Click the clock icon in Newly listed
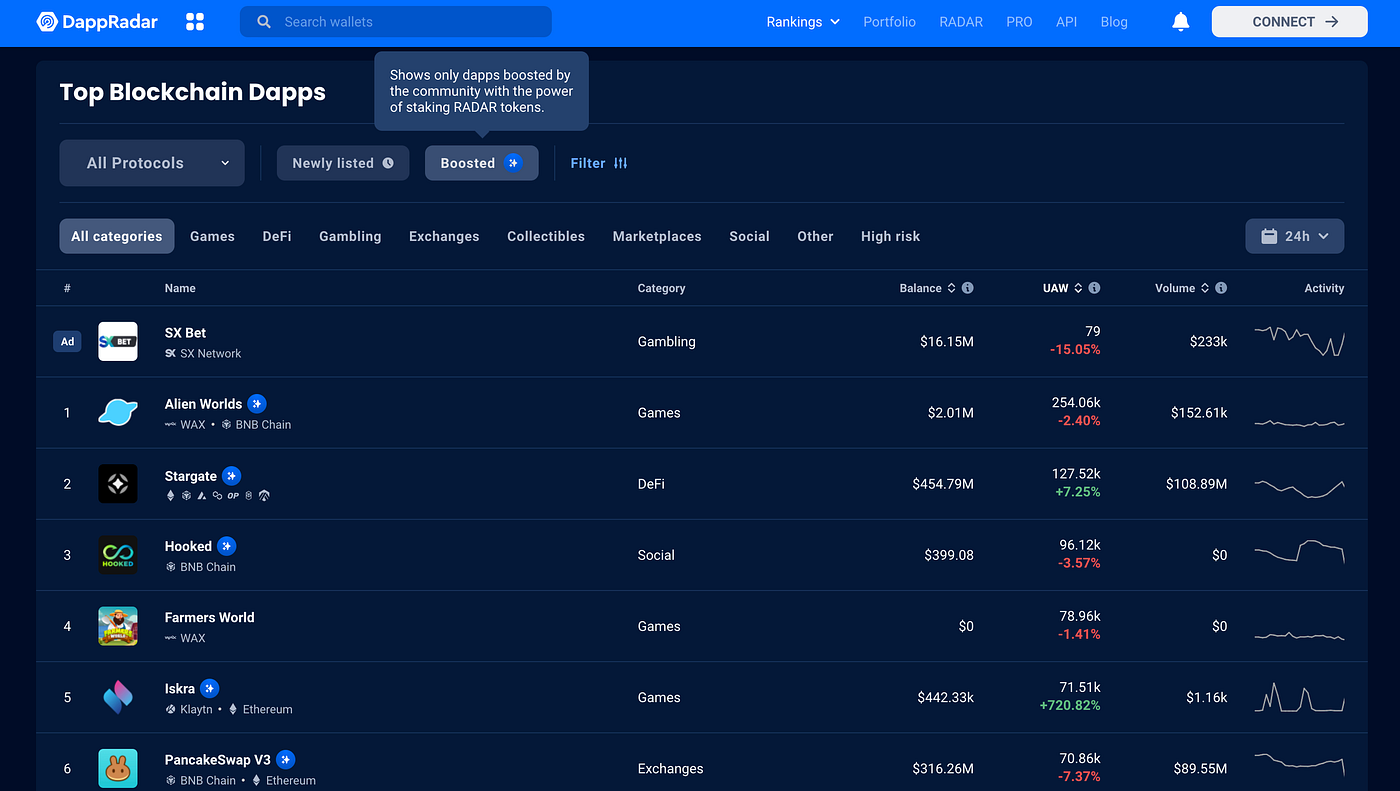Screen dimensions: 1400x791 [388, 163]
